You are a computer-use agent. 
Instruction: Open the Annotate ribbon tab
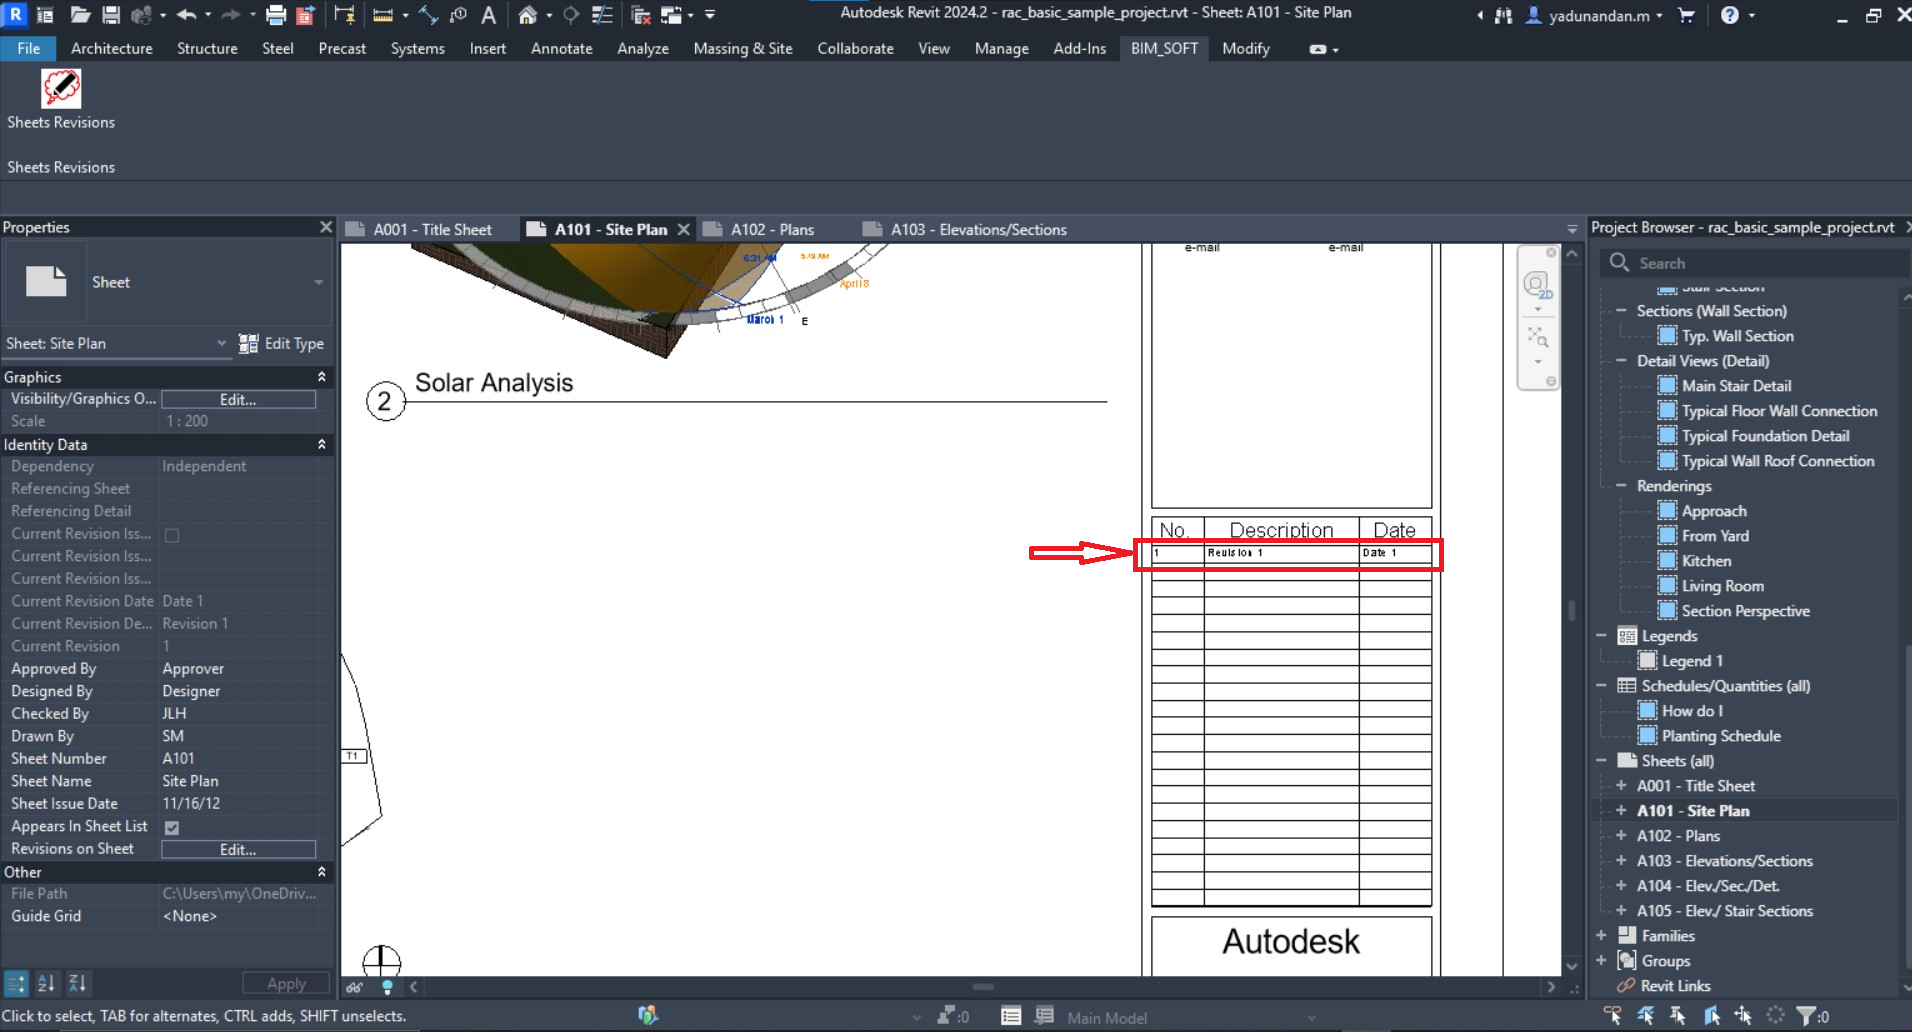562,48
